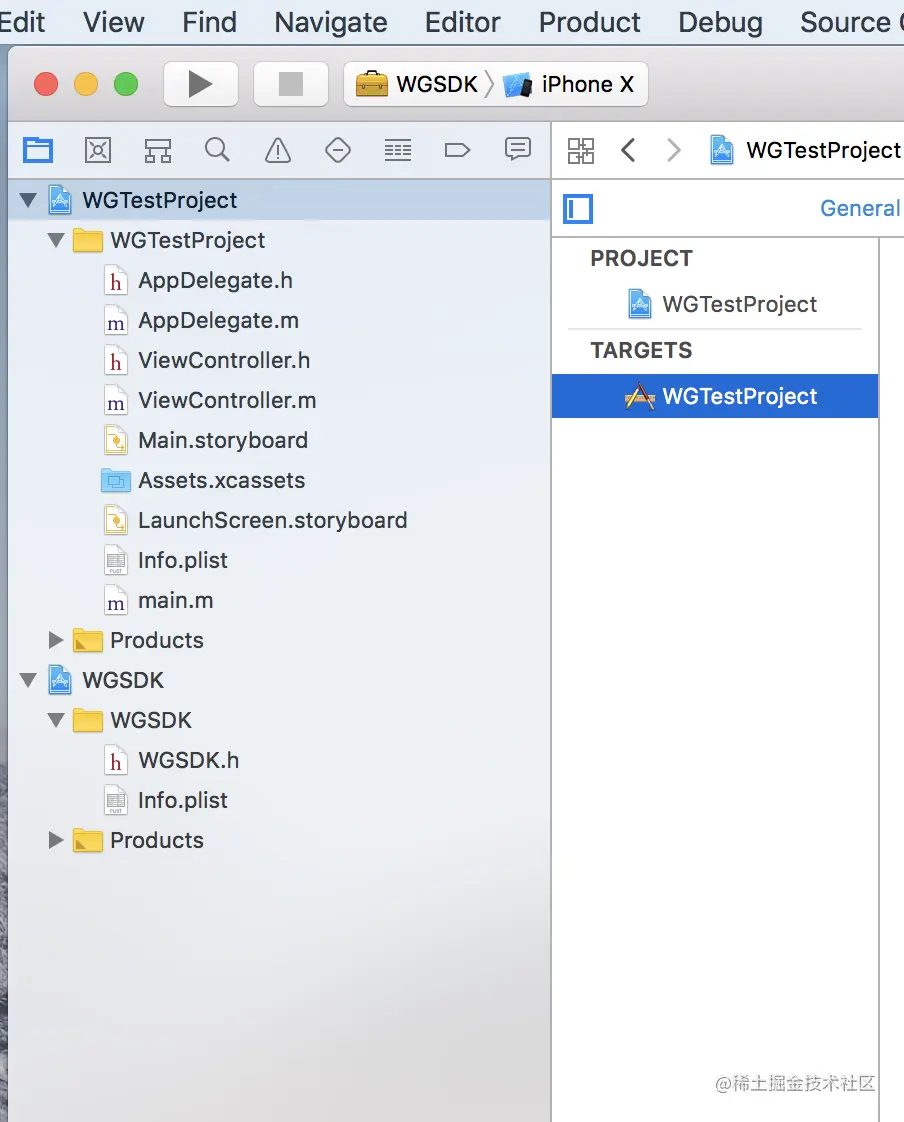Image resolution: width=904 pixels, height=1122 pixels.
Task: Collapse the WGTestProject root project
Action: tap(28, 200)
